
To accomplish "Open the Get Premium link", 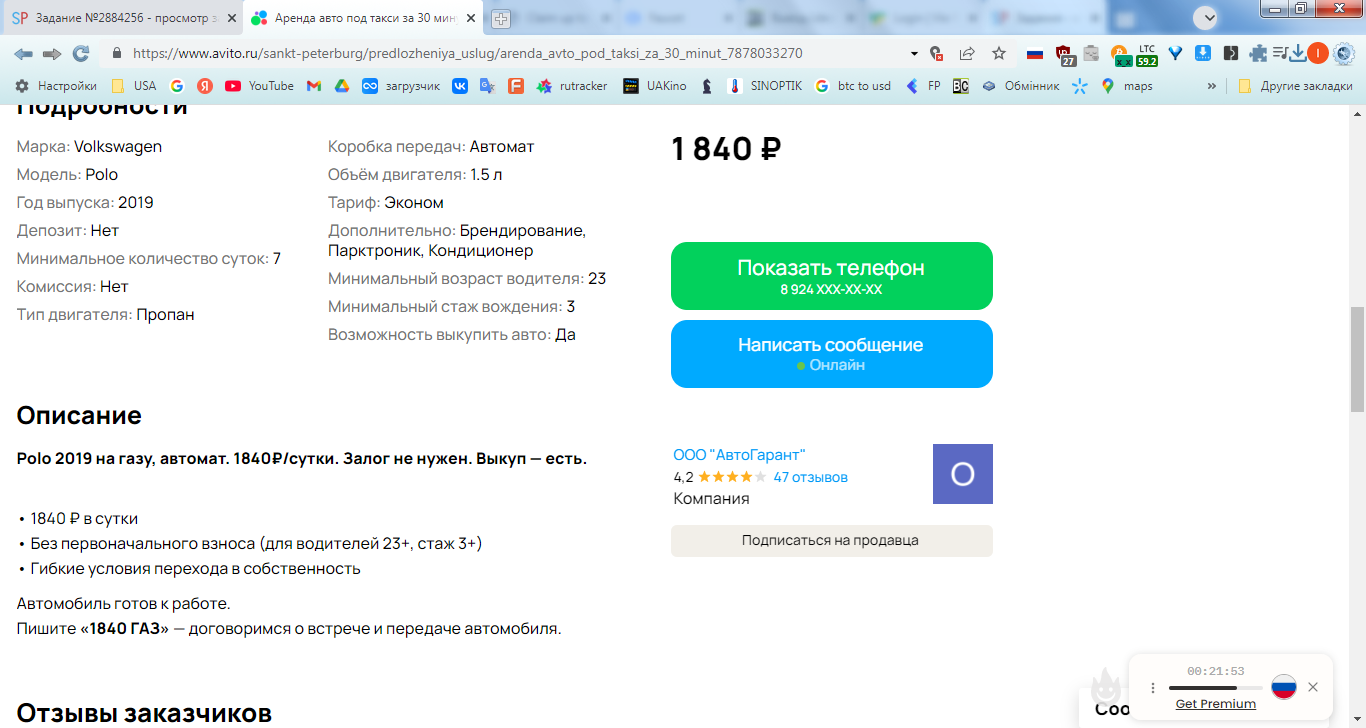I will coord(1216,704).
